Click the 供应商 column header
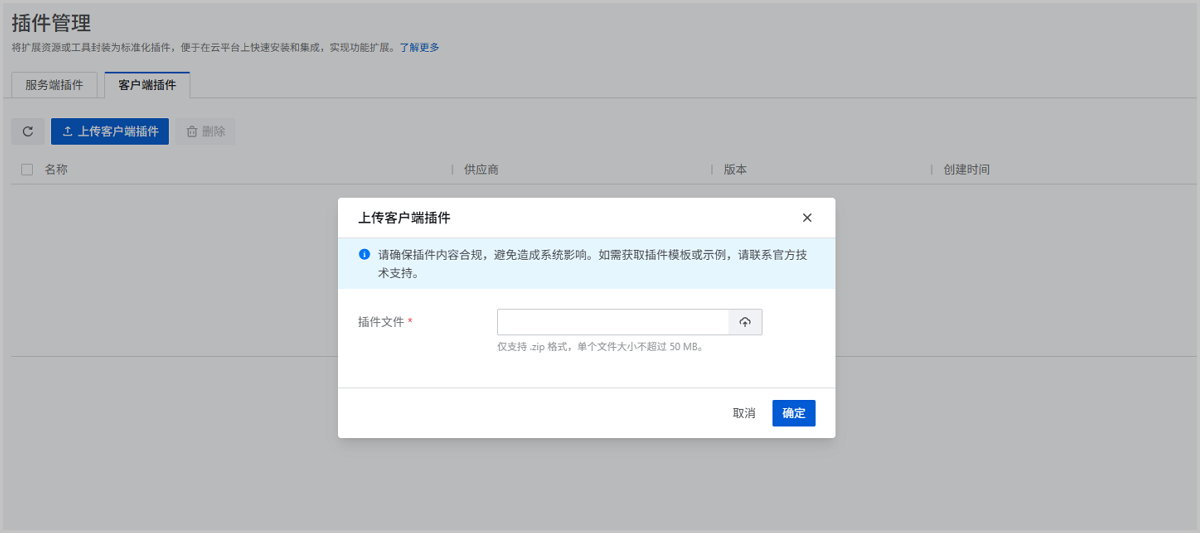This screenshot has width=1200, height=533. click(481, 170)
